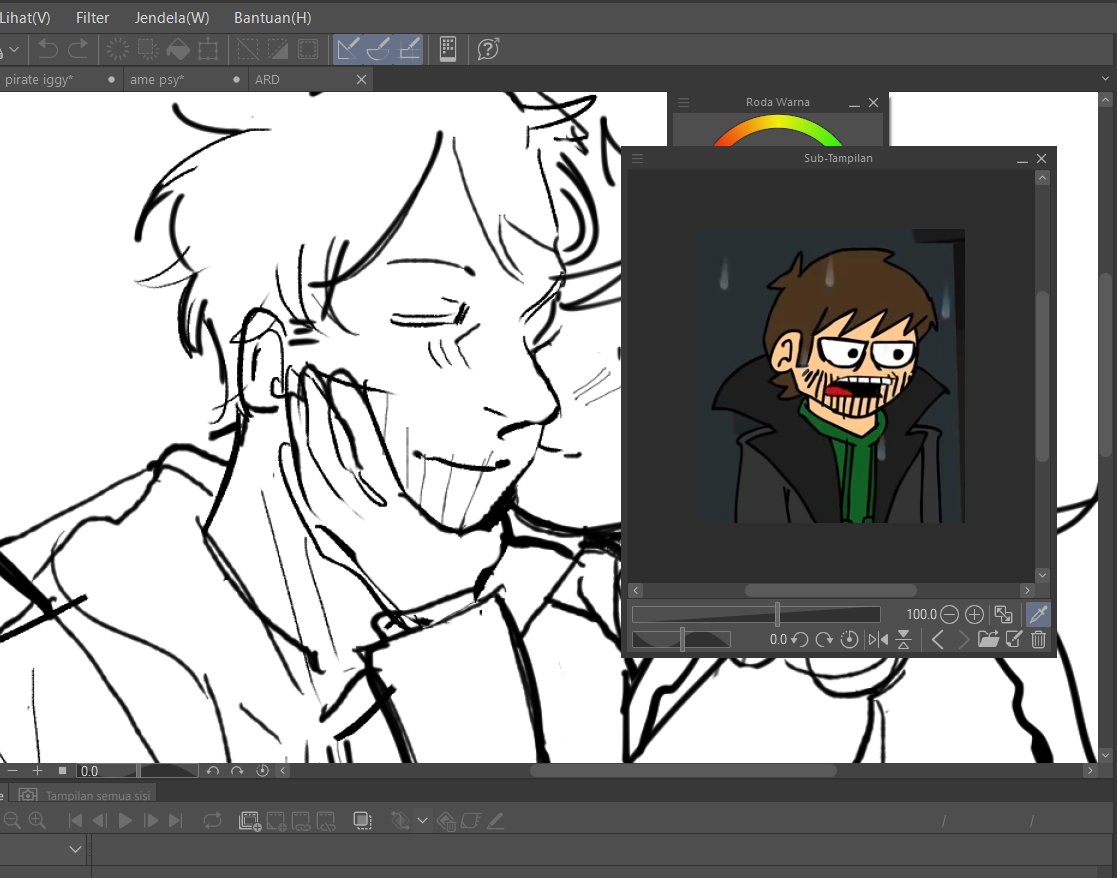Click the Scale/Rotate transform icon in the command bar

[208, 49]
